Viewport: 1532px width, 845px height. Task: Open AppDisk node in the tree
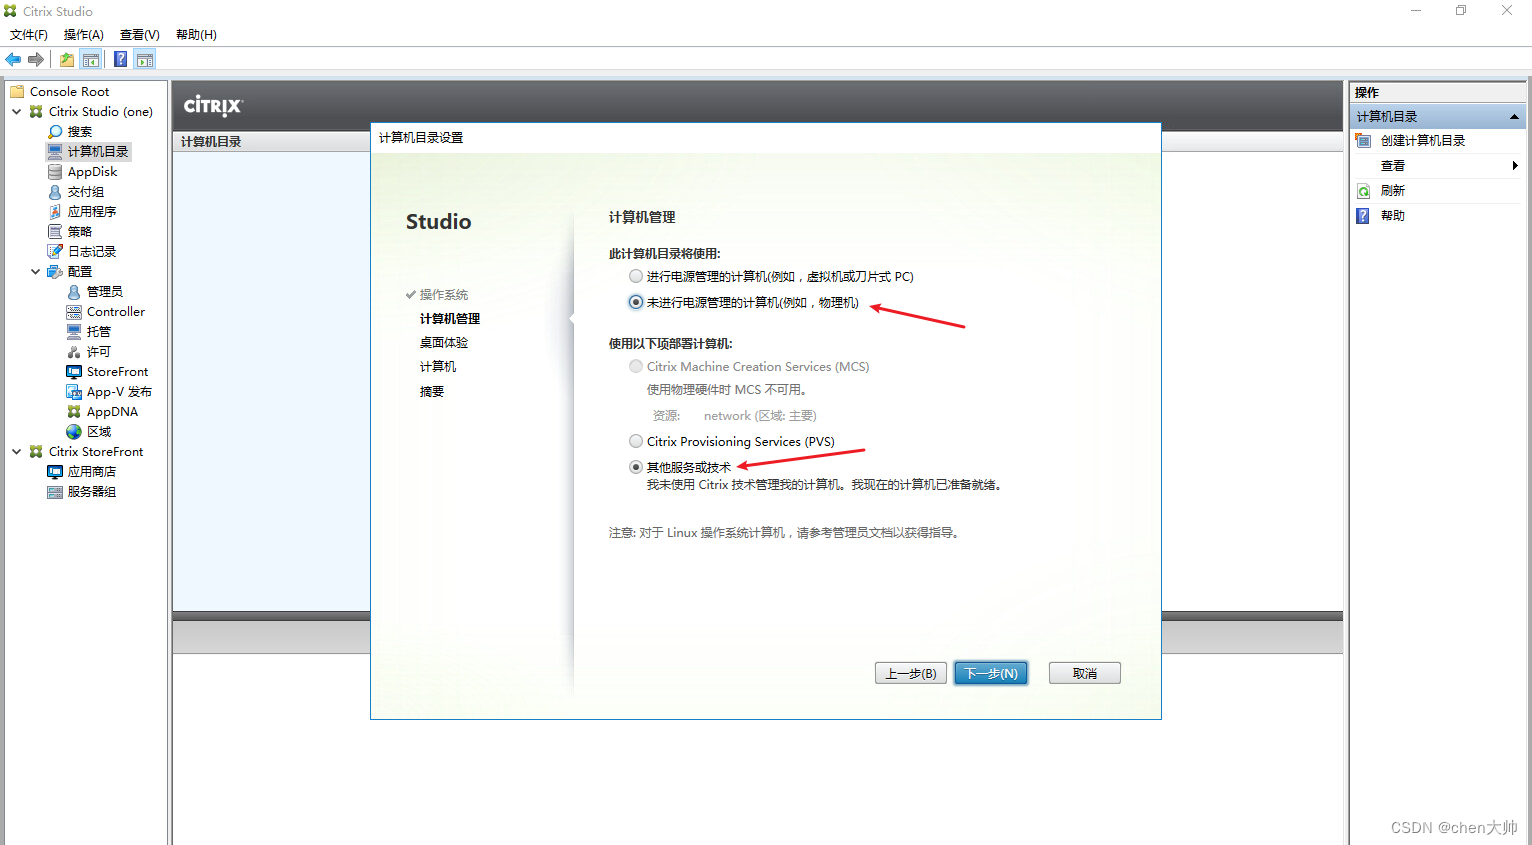coord(92,171)
